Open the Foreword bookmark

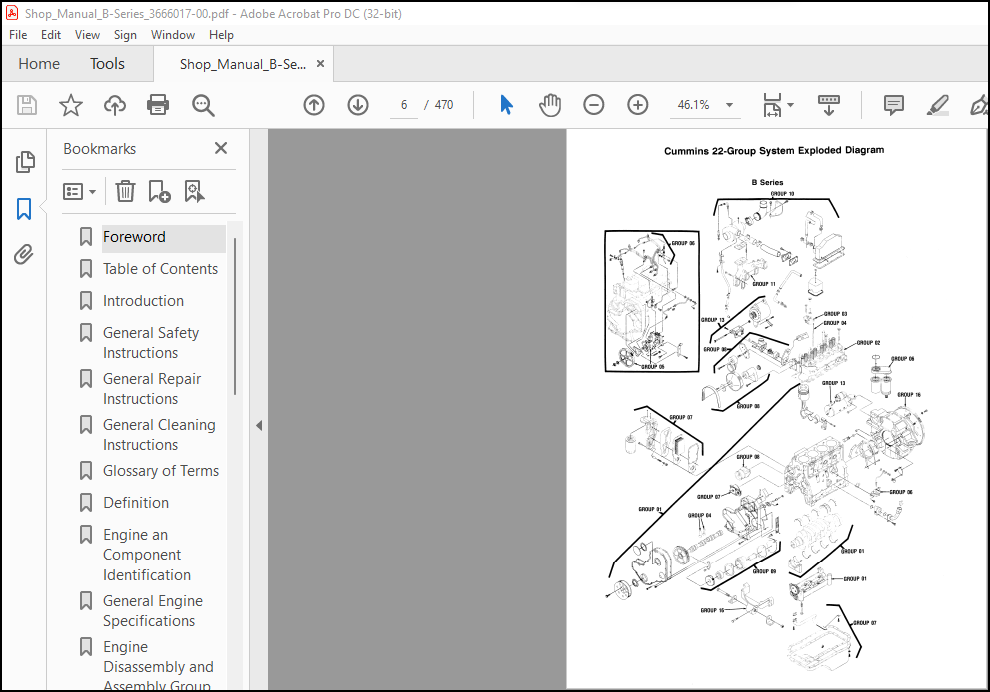134,237
